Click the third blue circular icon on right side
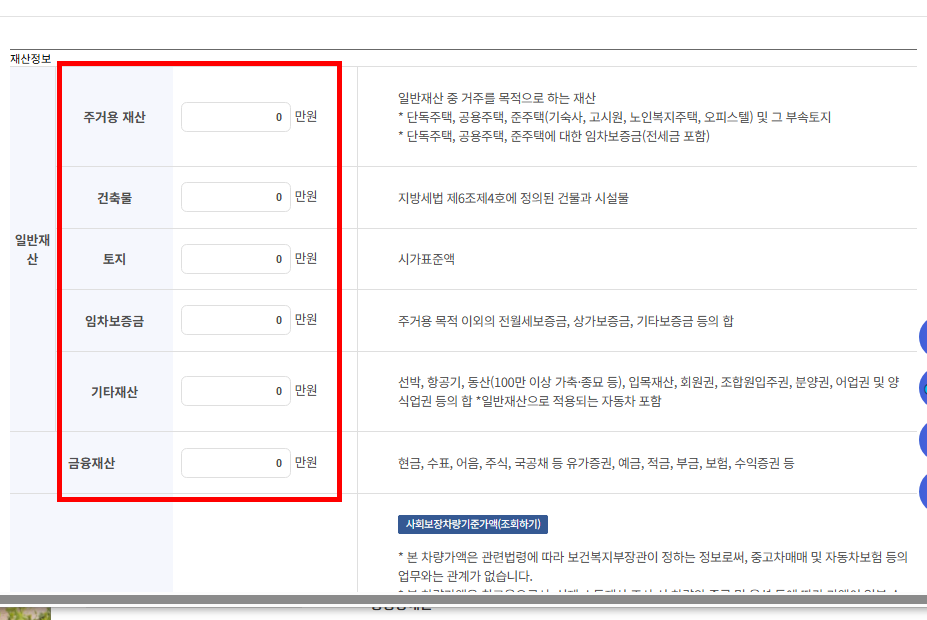The image size is (927, 620). 921,439
